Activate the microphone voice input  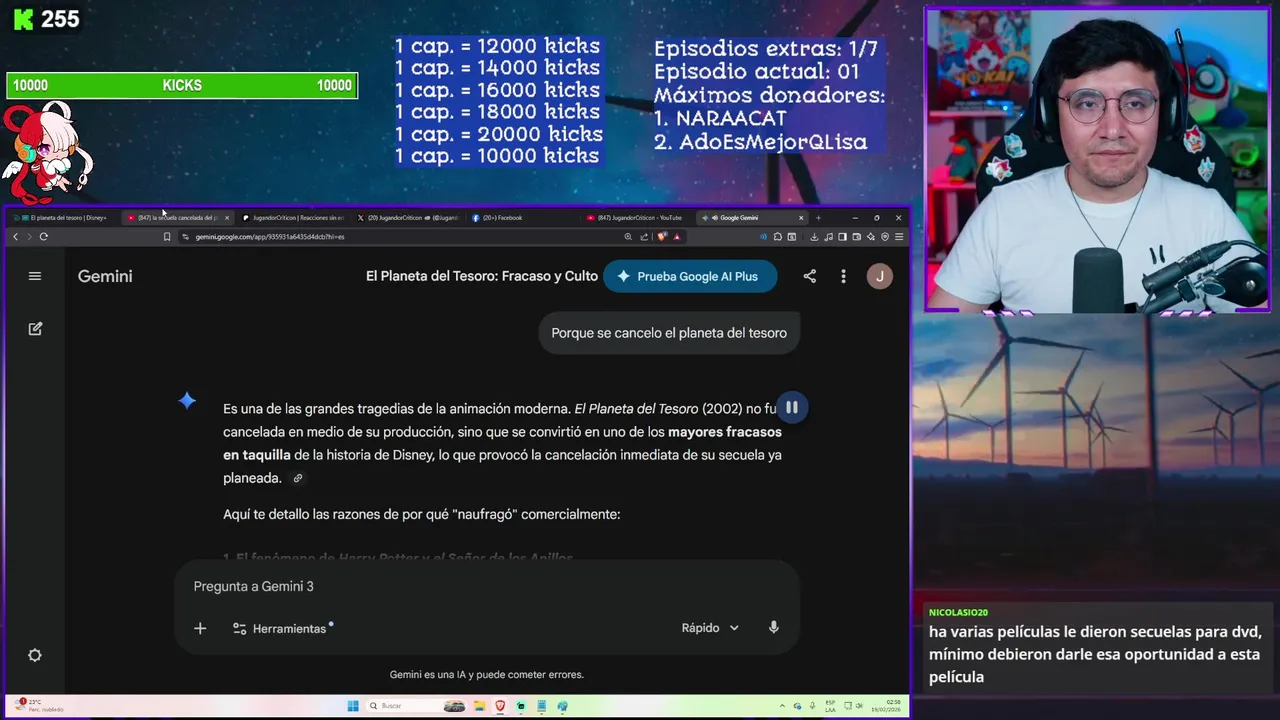(773, 627)
